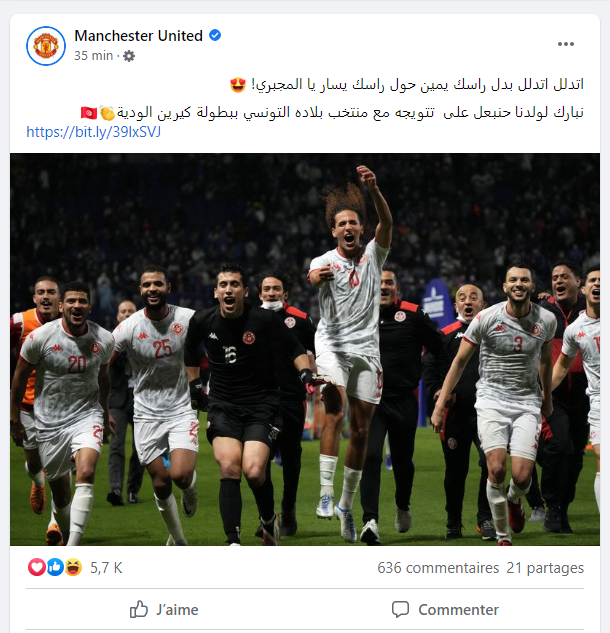Open the 35 min timestamp link

click(x=93, y=56)
